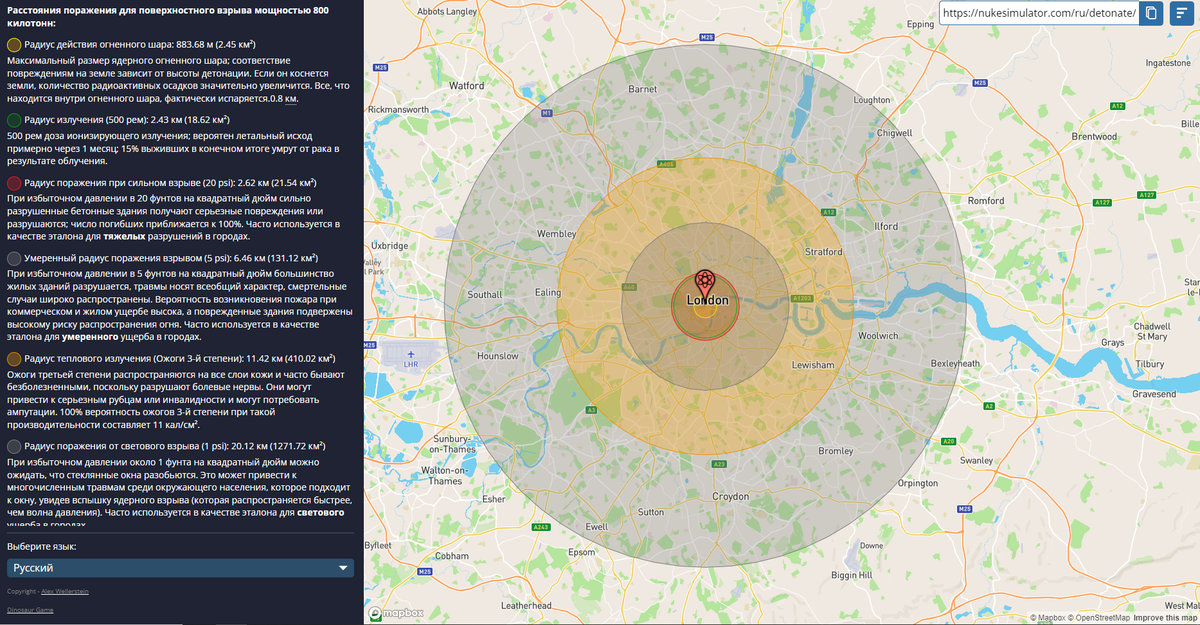Click the Выберите язык label
The image size is (1200, 625).
[x=41, y=547]
